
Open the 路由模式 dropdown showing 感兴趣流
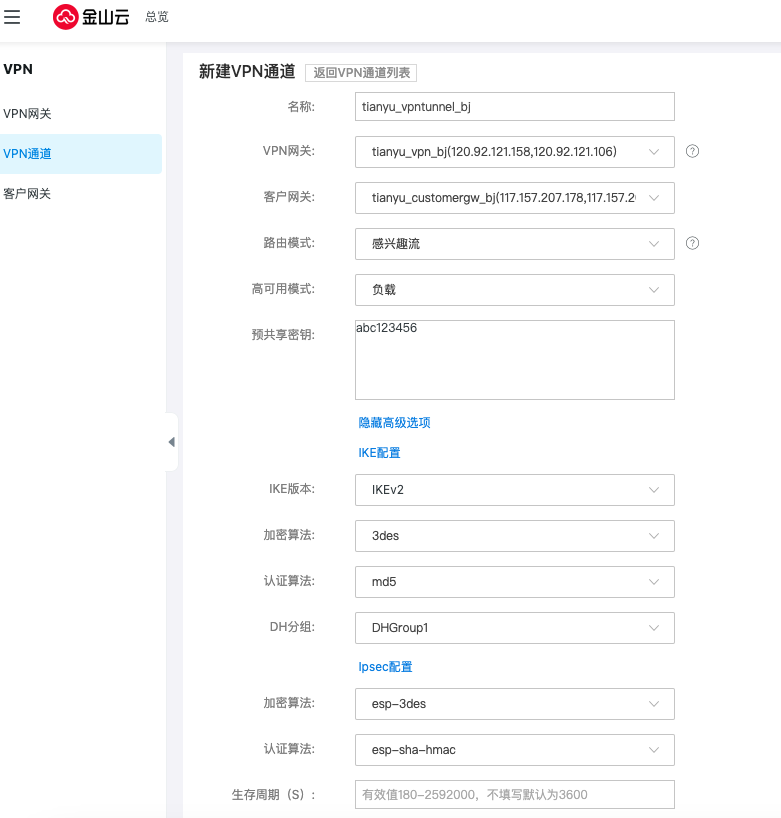[x=514, y=244]
